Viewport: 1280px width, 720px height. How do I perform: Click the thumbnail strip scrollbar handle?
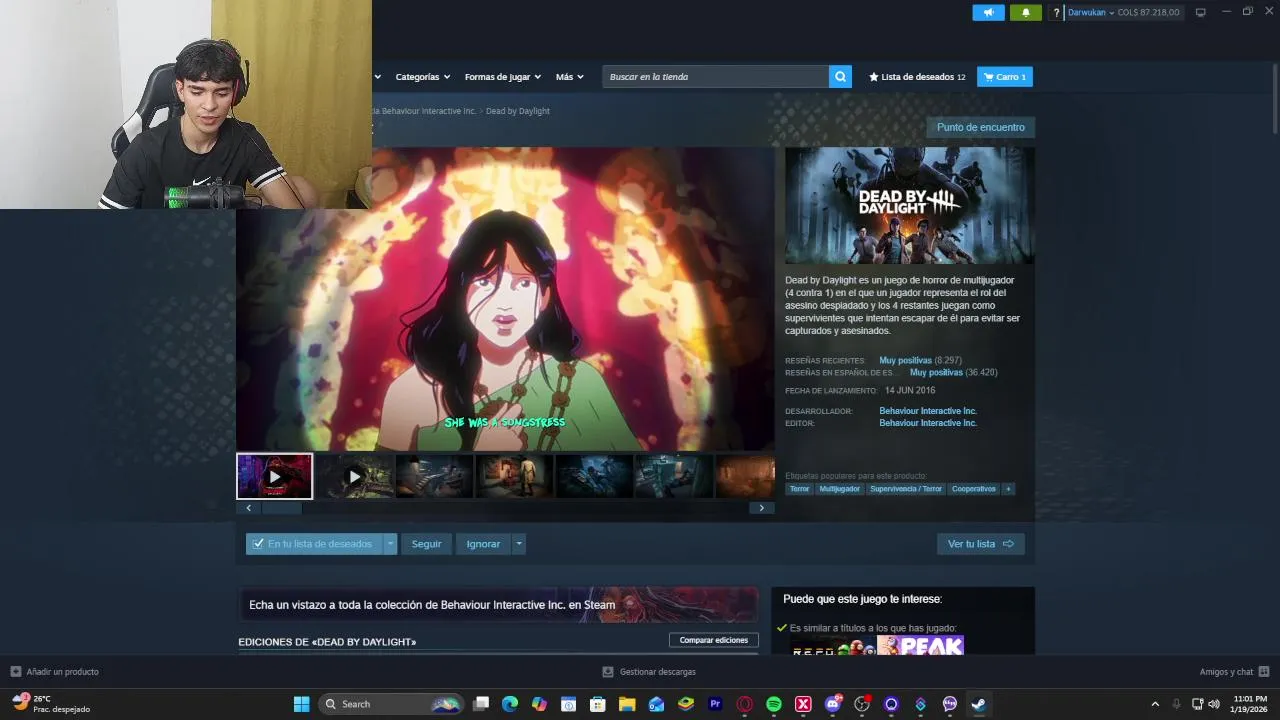click(281, 508)
